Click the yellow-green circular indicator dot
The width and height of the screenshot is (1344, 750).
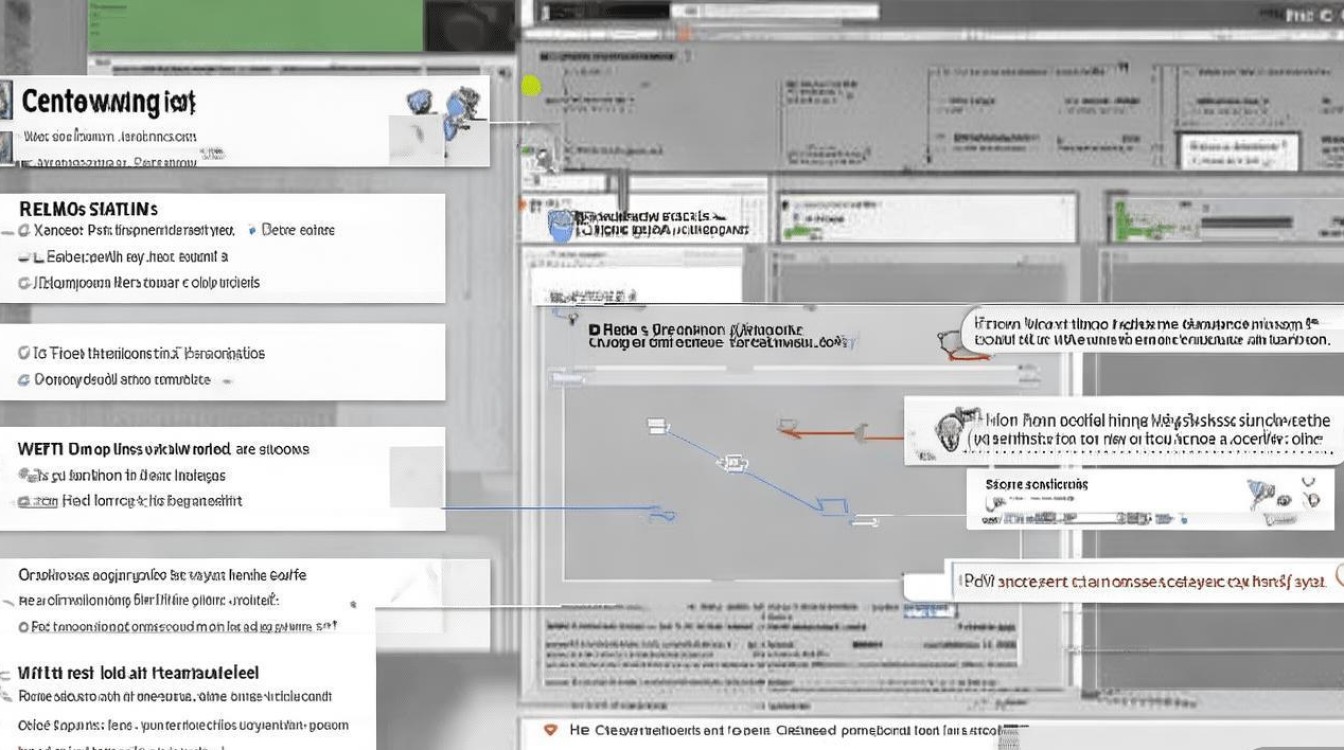coord(531,87)
